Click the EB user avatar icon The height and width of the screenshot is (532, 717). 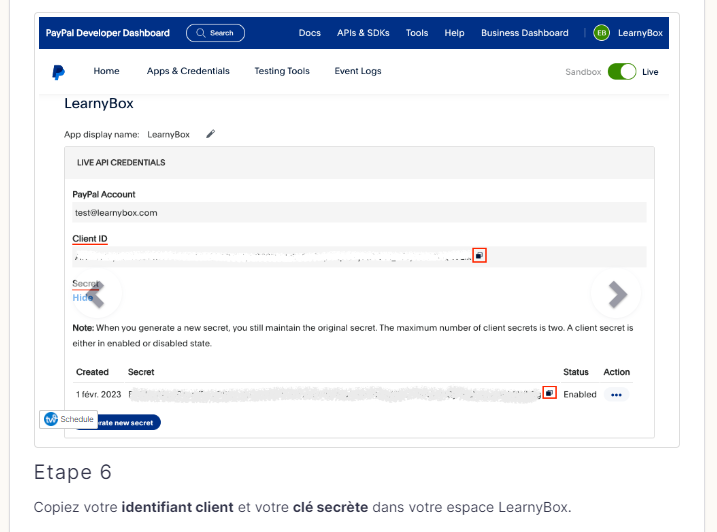[601, 33]
